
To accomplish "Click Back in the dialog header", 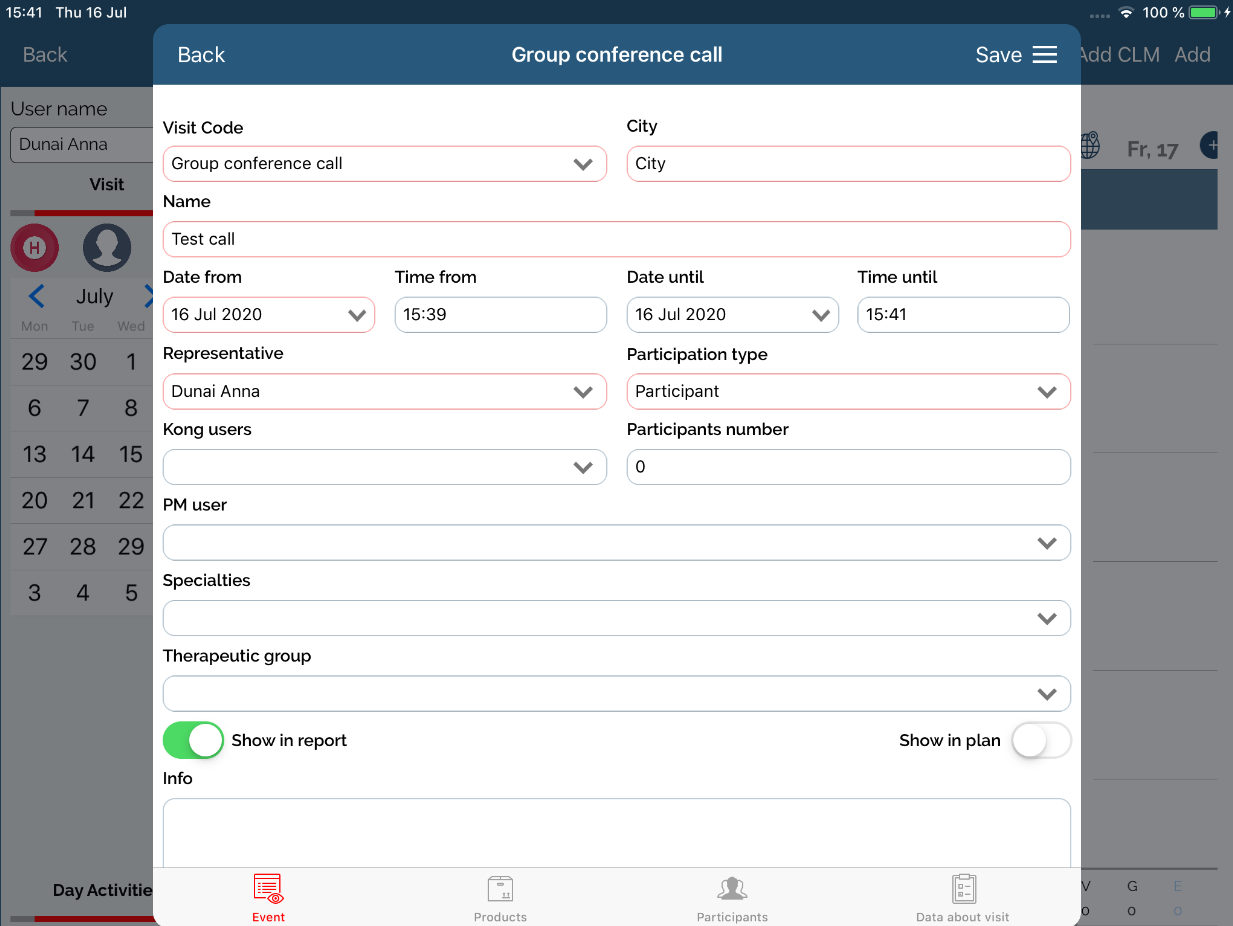I will [x=201, y=55].
